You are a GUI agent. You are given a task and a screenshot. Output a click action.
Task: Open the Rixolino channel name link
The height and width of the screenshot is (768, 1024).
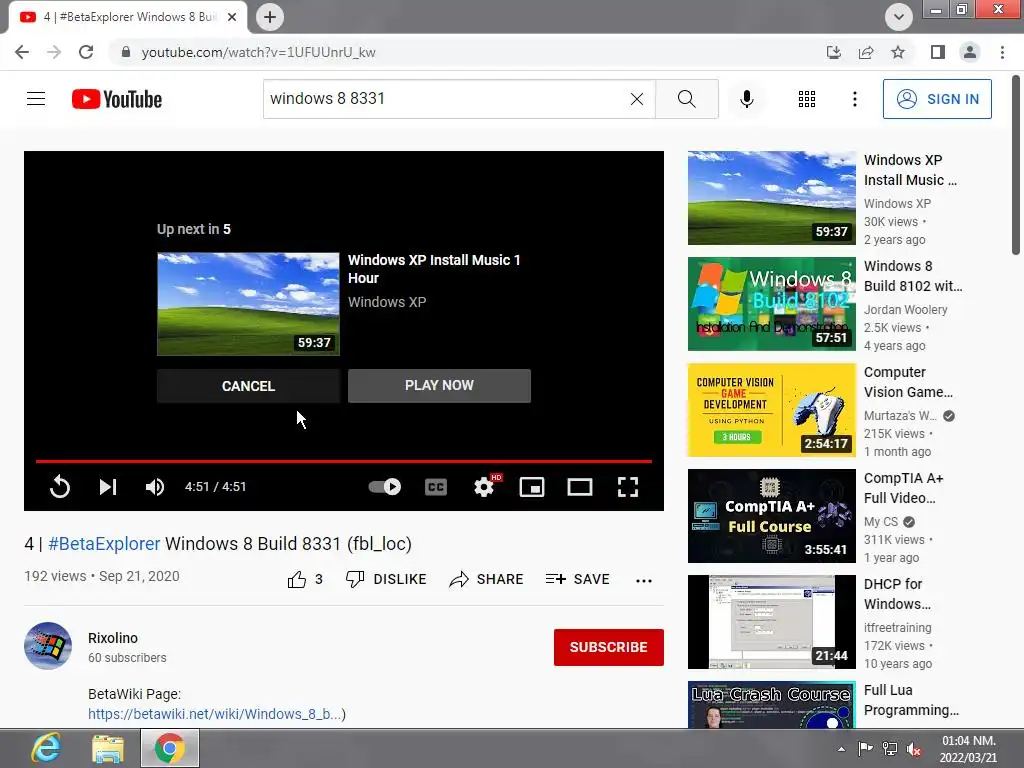coord(113,638)
